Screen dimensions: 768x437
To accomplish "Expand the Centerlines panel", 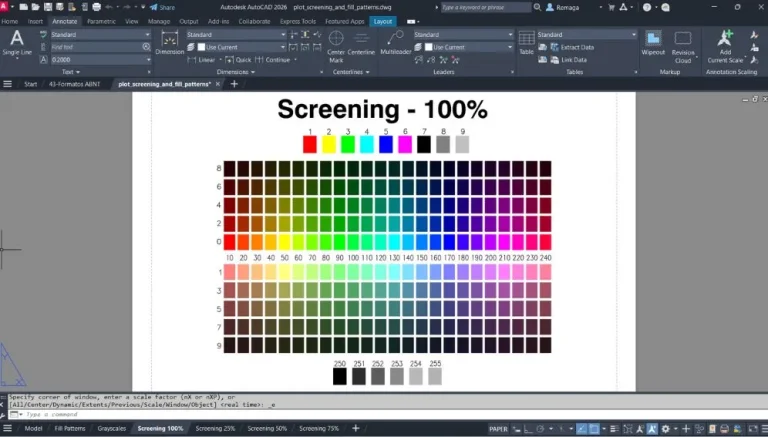I will tap(351, 72).
